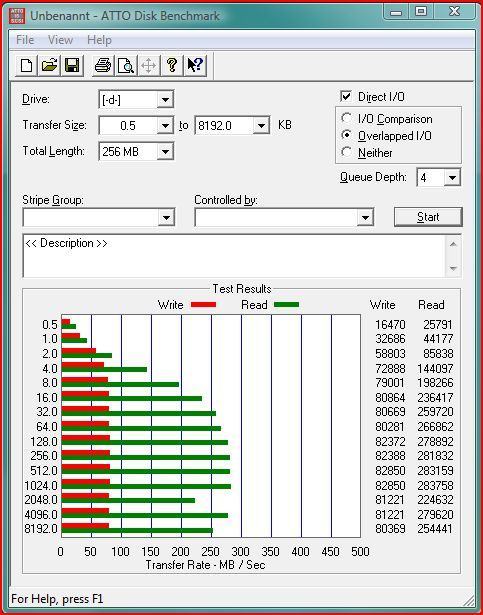Image resolution: width=483 pixels, height=615 pixels.
Task: Click write value 80369 in last row
Action: pos(390,529)
